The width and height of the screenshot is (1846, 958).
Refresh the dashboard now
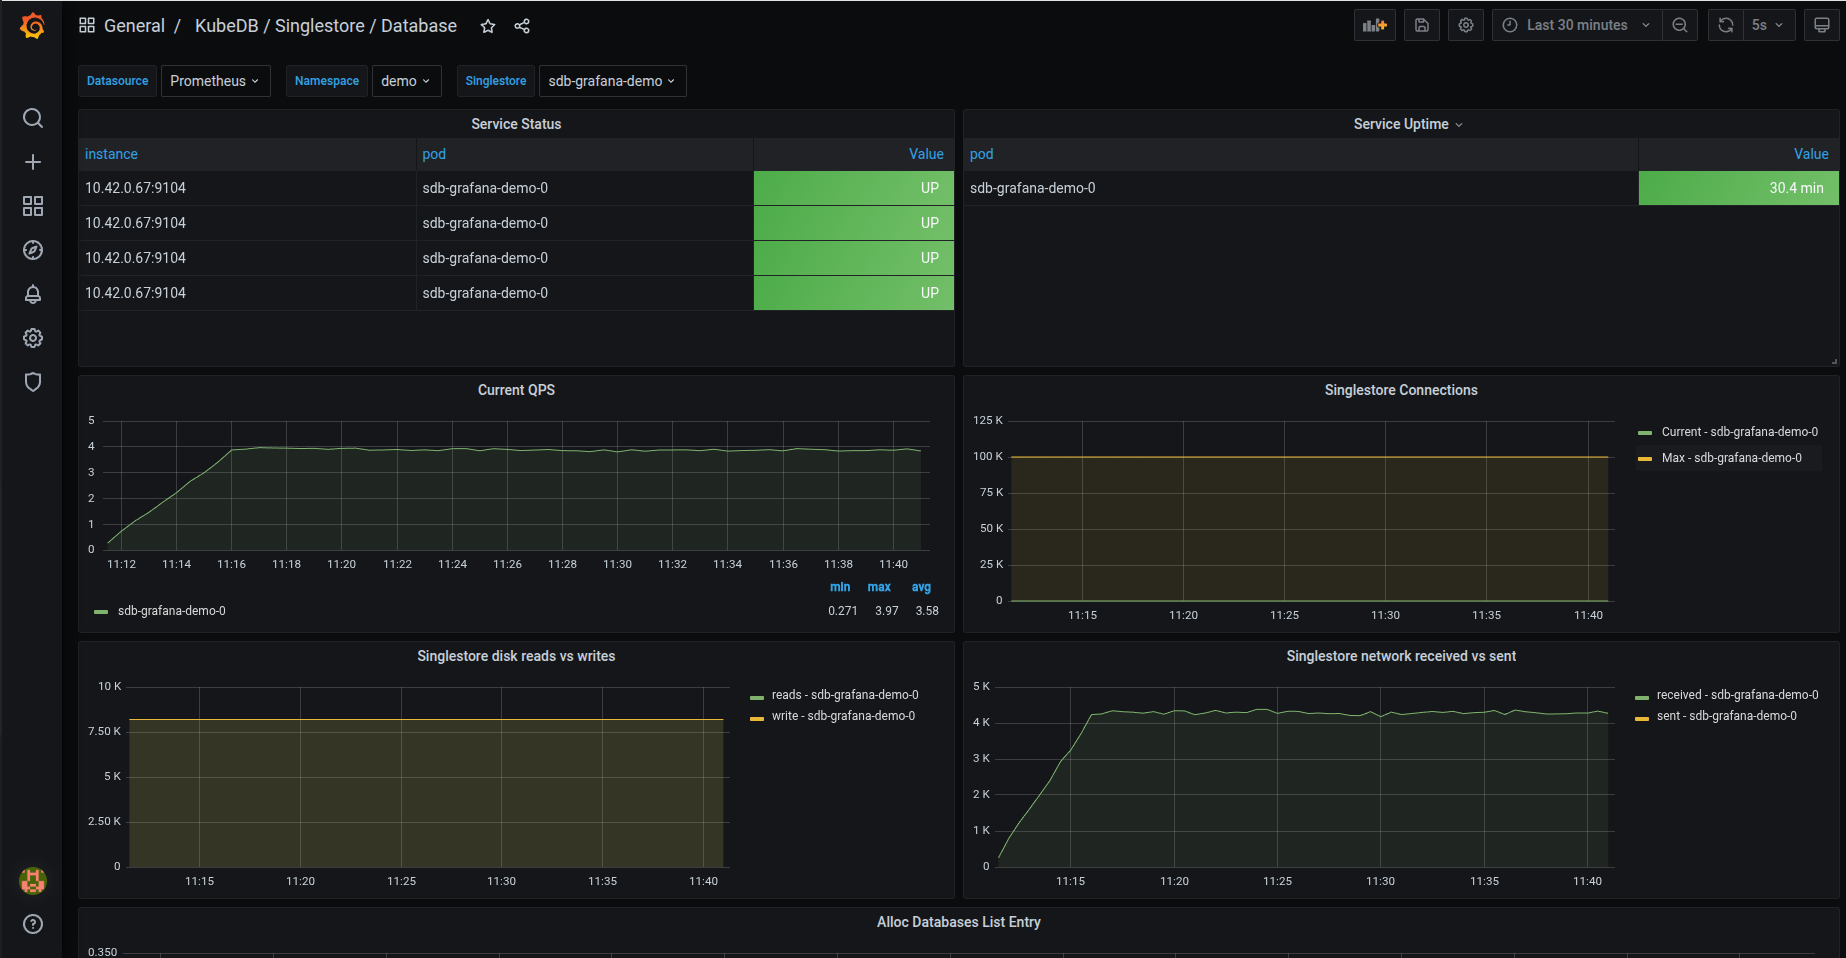(1726, 25)
